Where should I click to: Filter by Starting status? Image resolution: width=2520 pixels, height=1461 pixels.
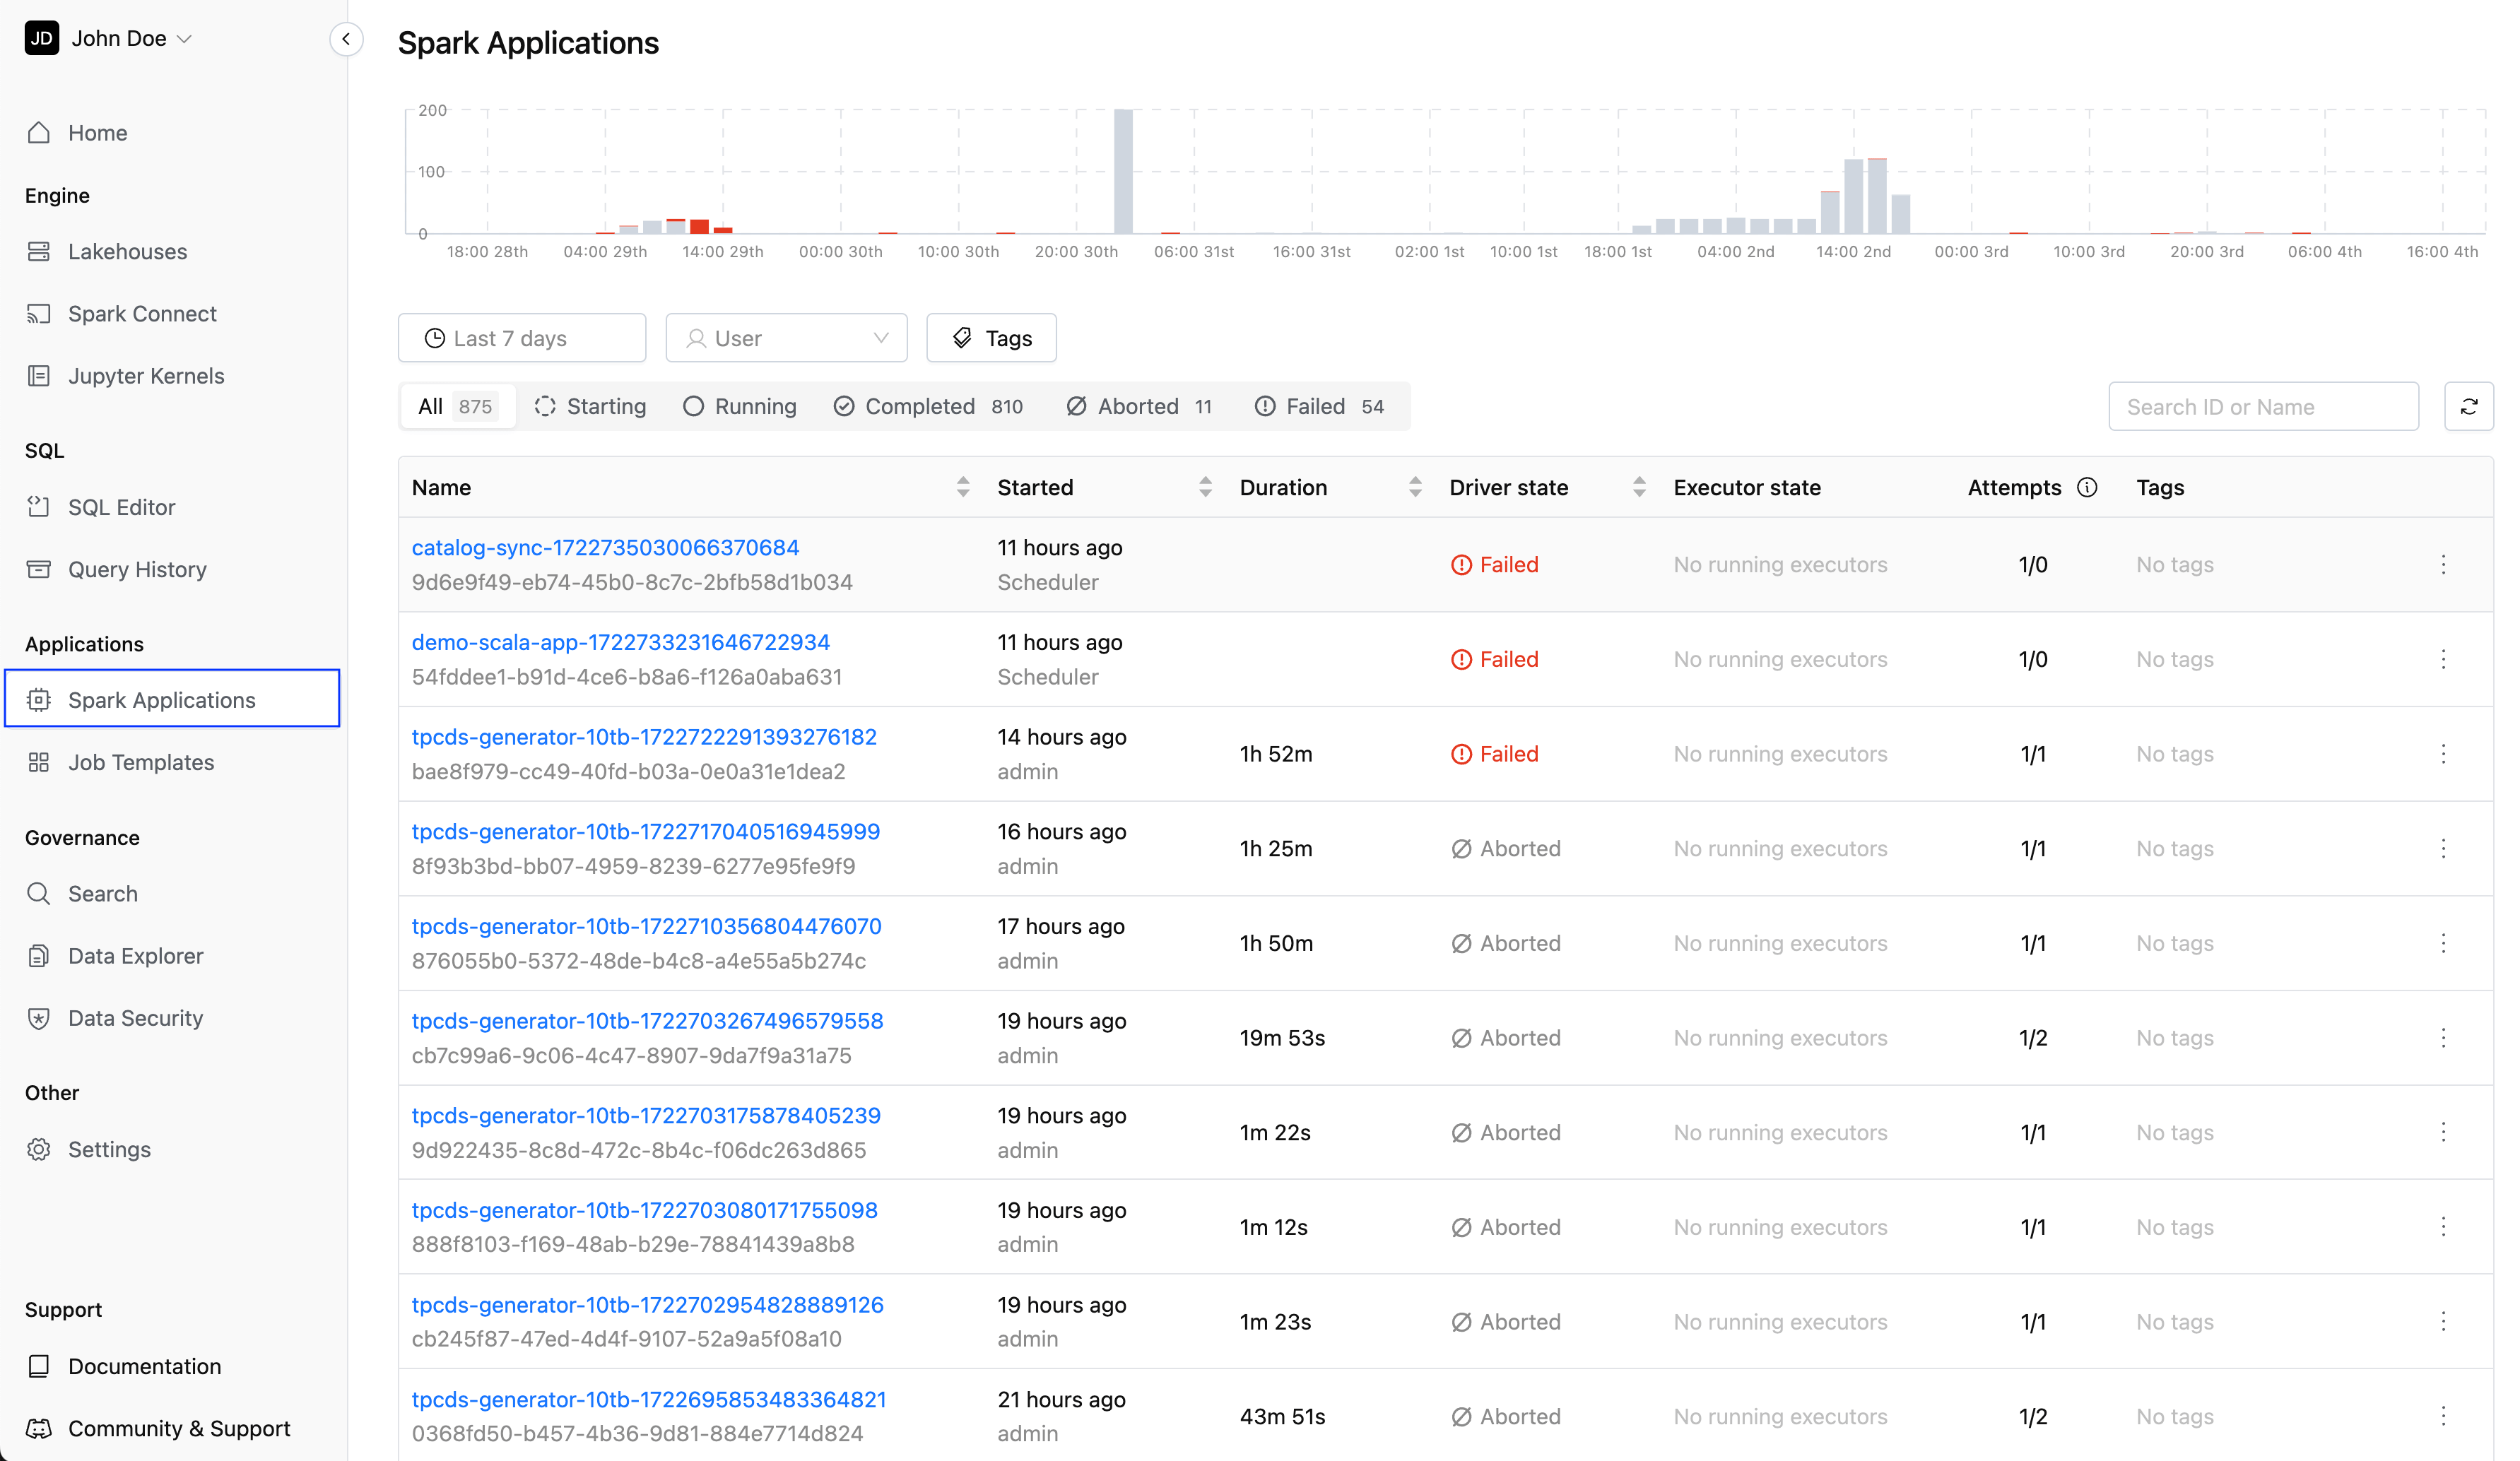pyautogui.click(x=590, y=406)
